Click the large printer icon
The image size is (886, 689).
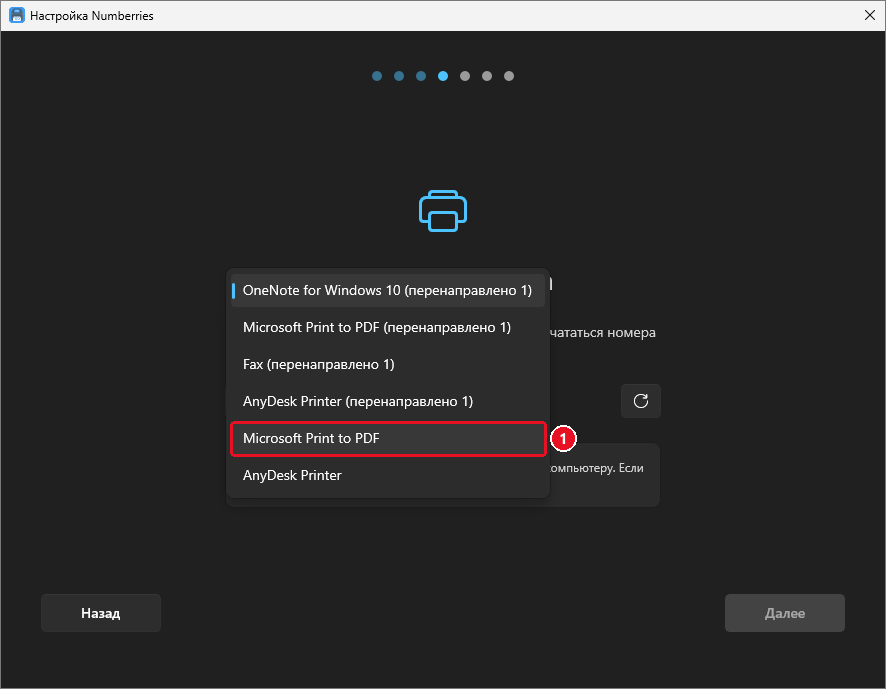click(x=443, y=211)
